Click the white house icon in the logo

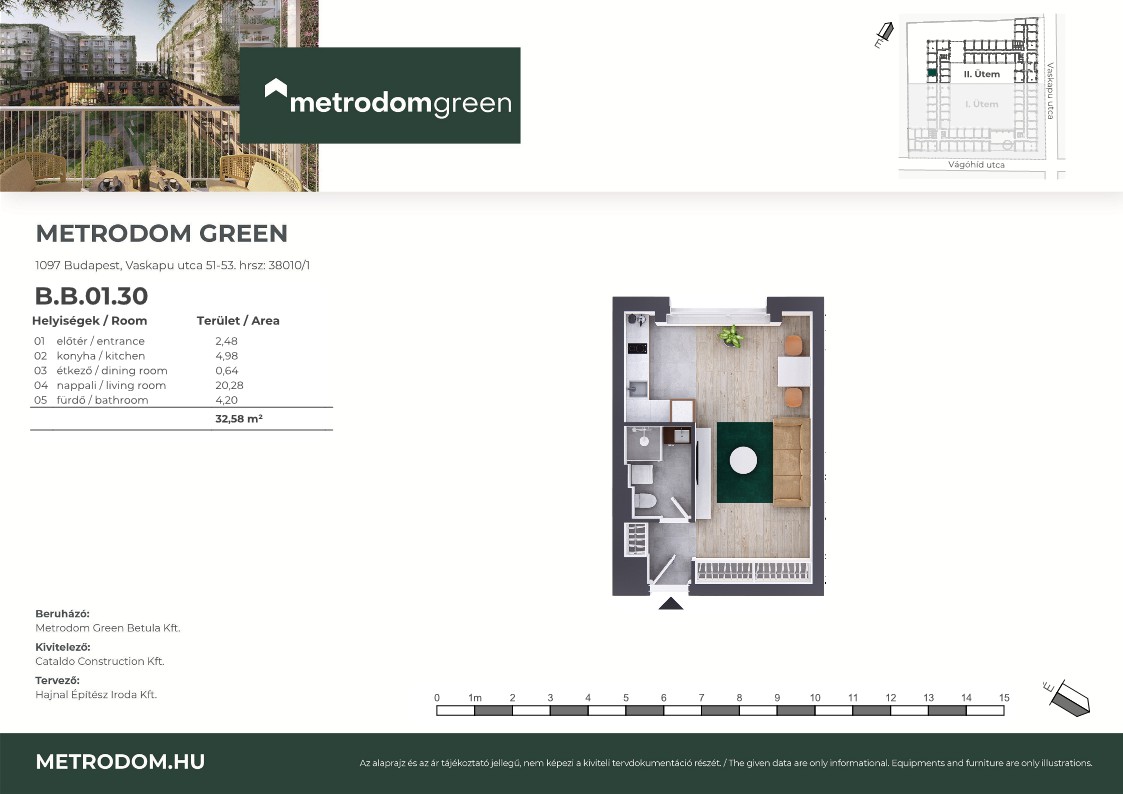click(x=276, y=88)
